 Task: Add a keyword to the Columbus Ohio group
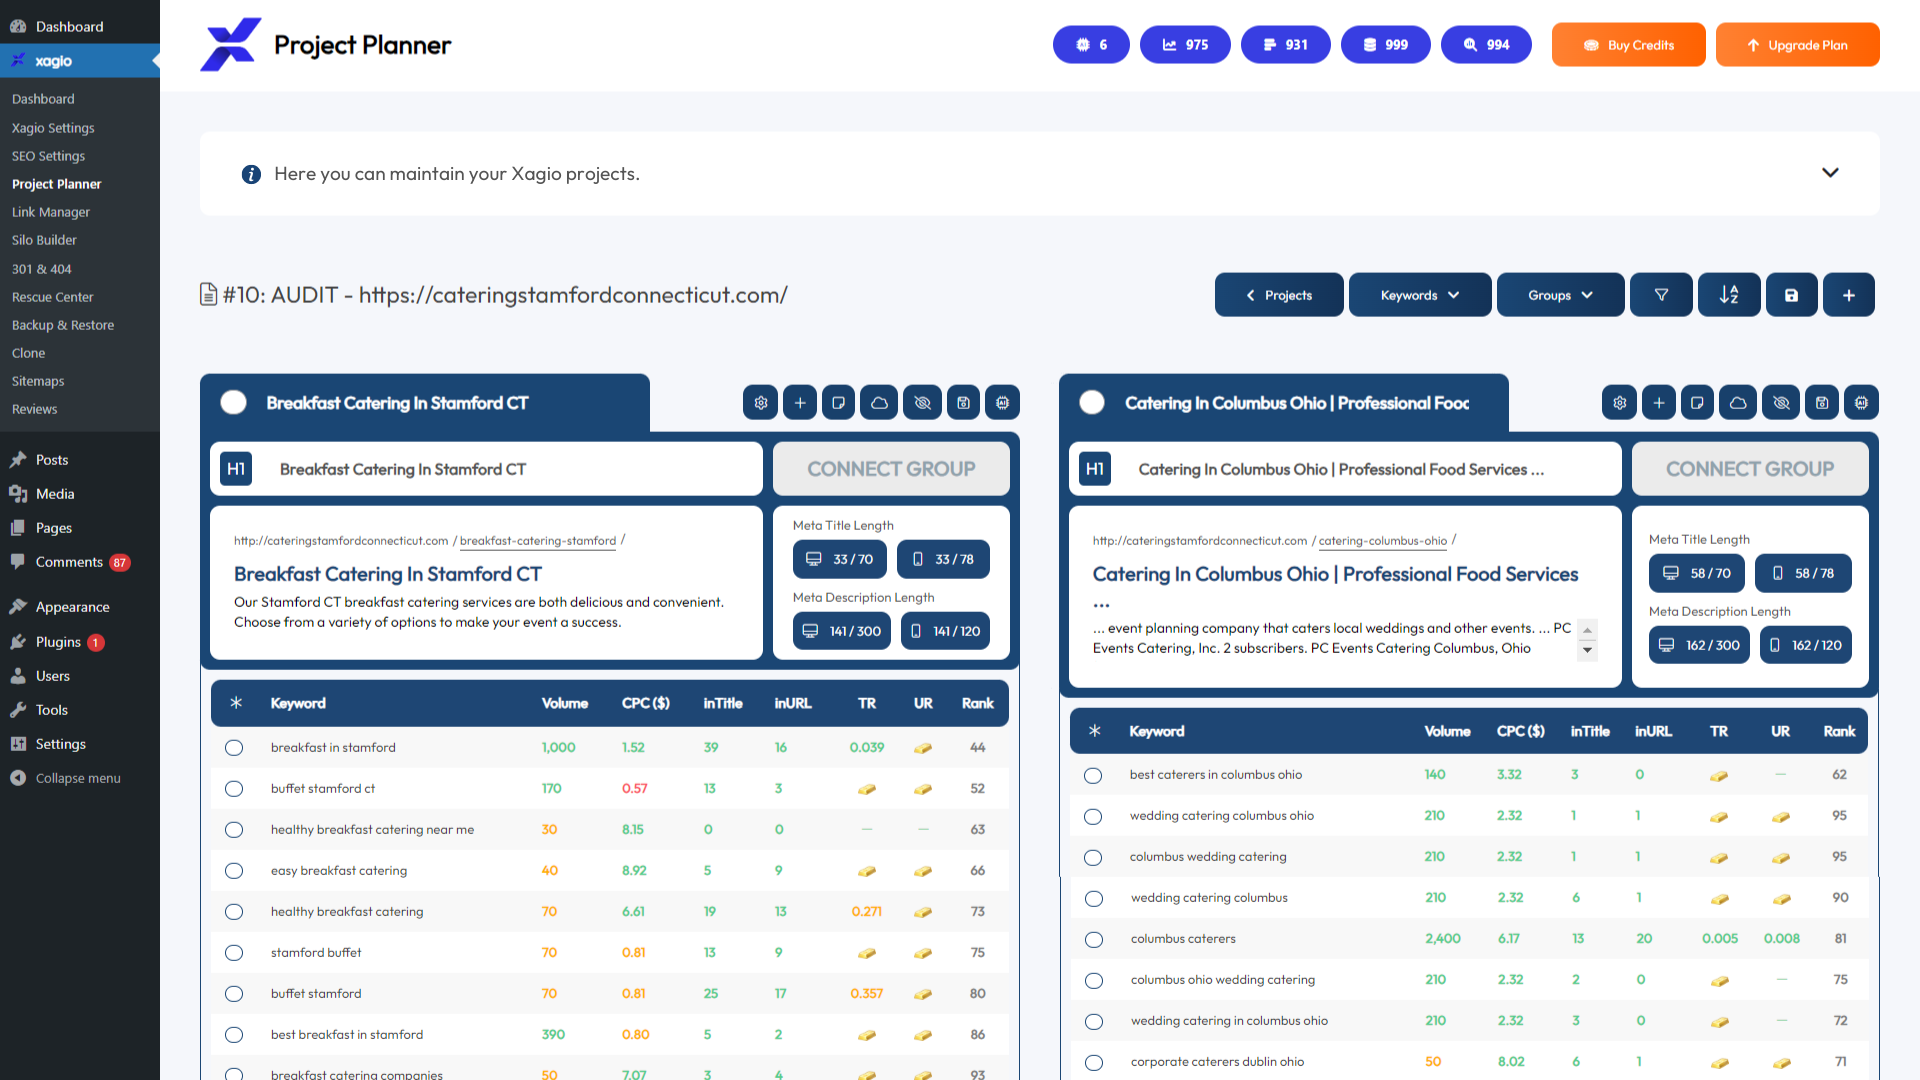point(1658,402)
